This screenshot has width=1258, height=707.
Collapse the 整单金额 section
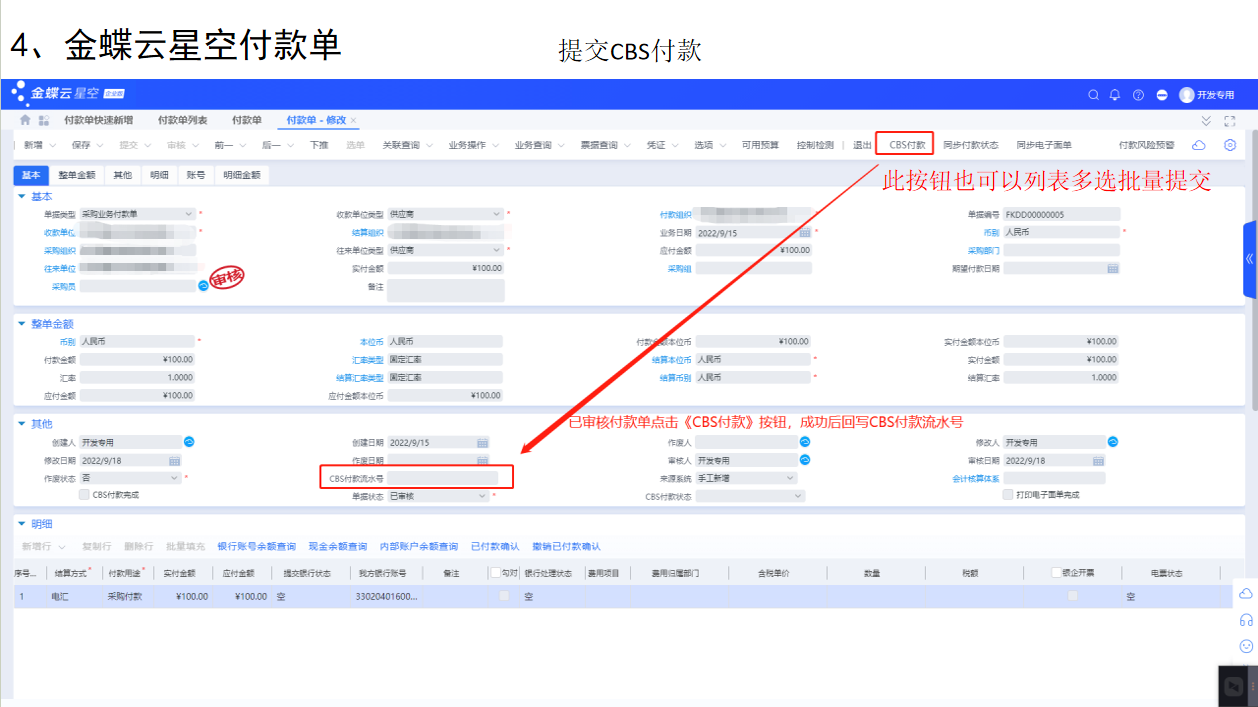point(23,324)
